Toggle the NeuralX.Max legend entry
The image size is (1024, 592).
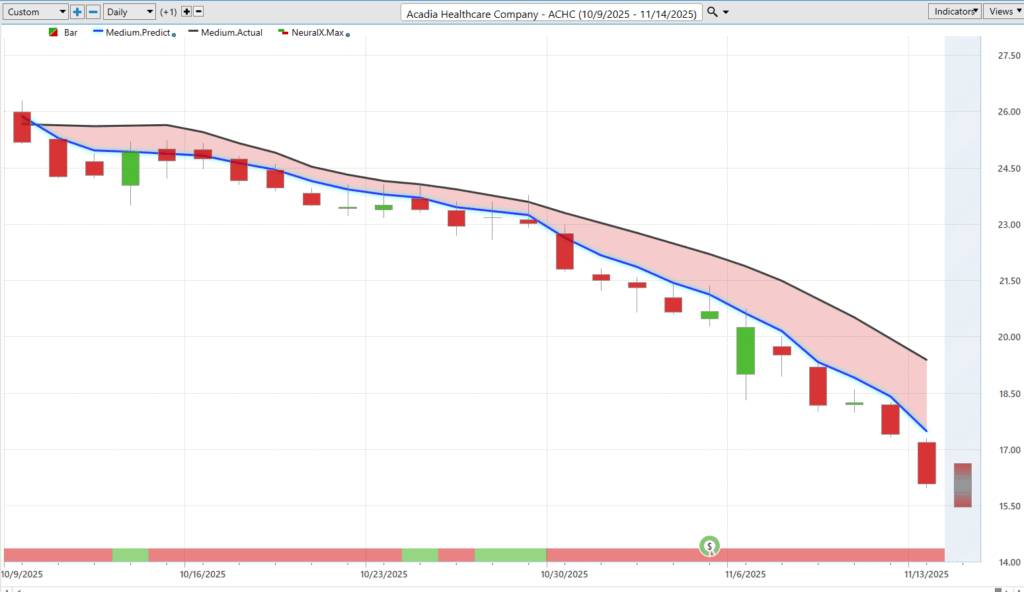[312, 33]
